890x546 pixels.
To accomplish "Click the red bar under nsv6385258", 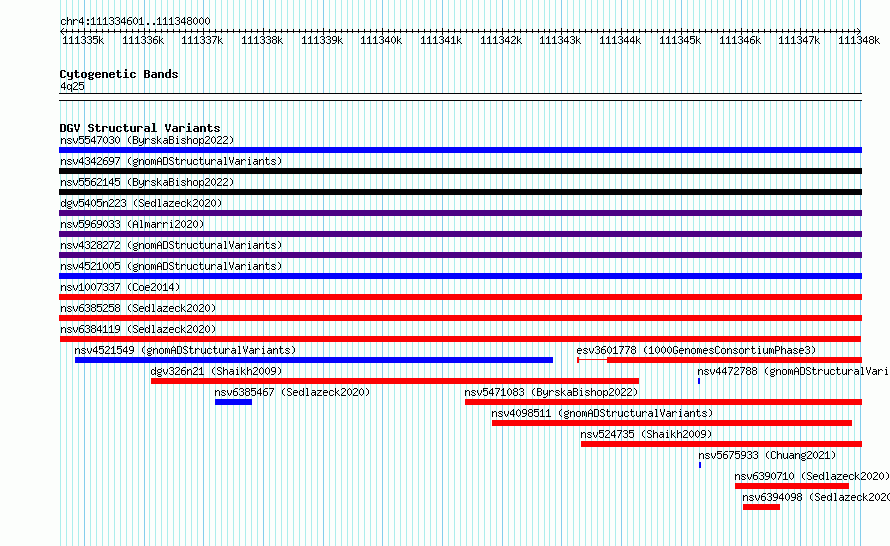I will [x=460, y=318].
